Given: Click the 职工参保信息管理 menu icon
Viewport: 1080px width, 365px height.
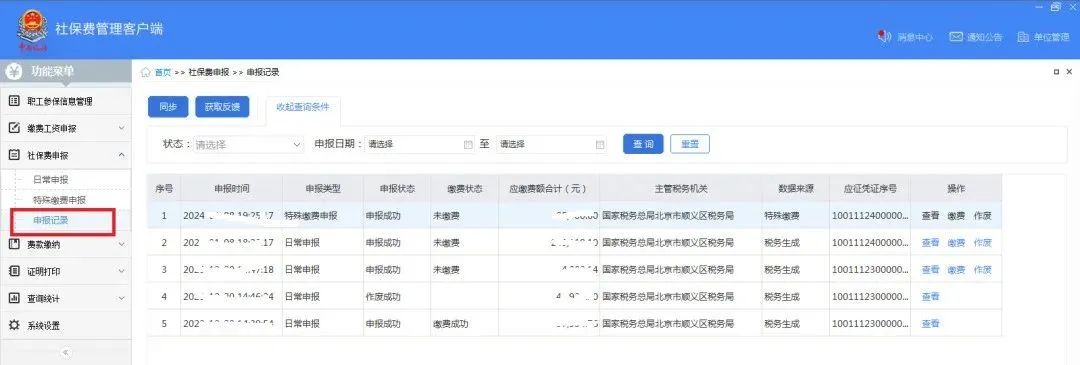Looking at the screenshot, I should pos(13,101).
